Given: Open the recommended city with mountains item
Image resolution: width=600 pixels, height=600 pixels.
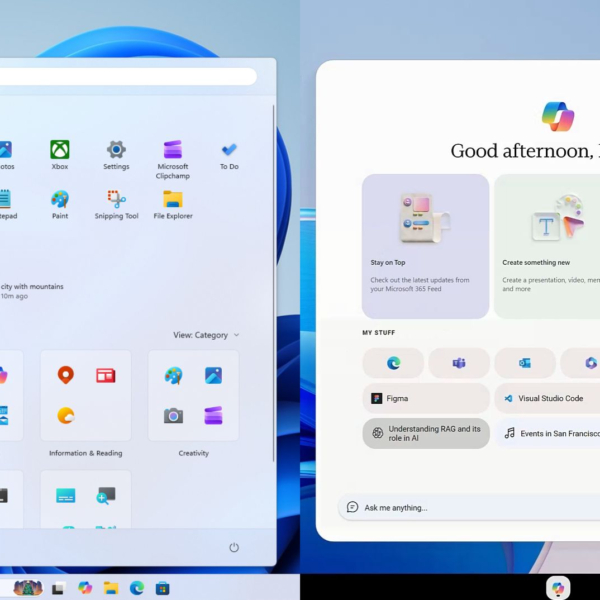Looking at the screenshot, I should pyautogui.click(x=32, y=291).
